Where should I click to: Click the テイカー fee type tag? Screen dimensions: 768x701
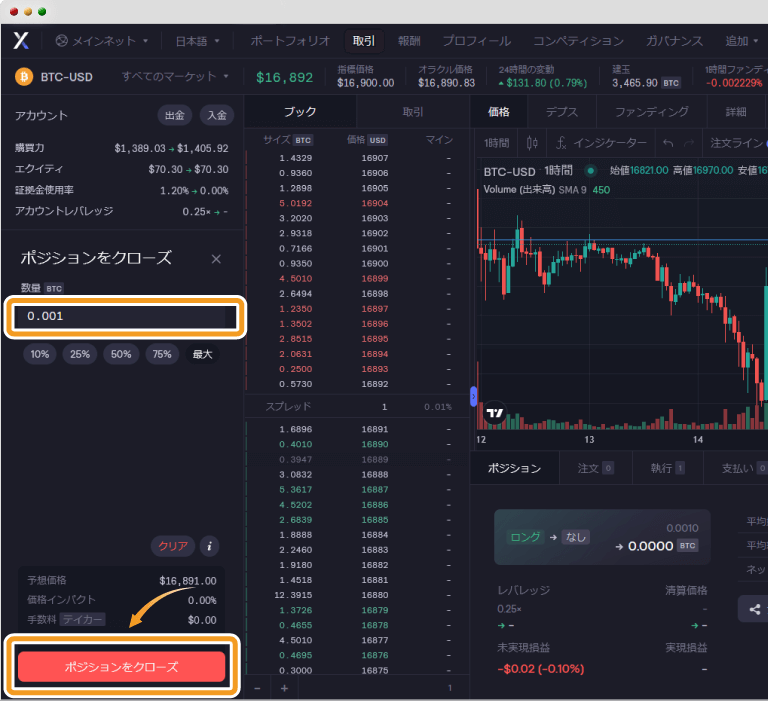(82, 620)
